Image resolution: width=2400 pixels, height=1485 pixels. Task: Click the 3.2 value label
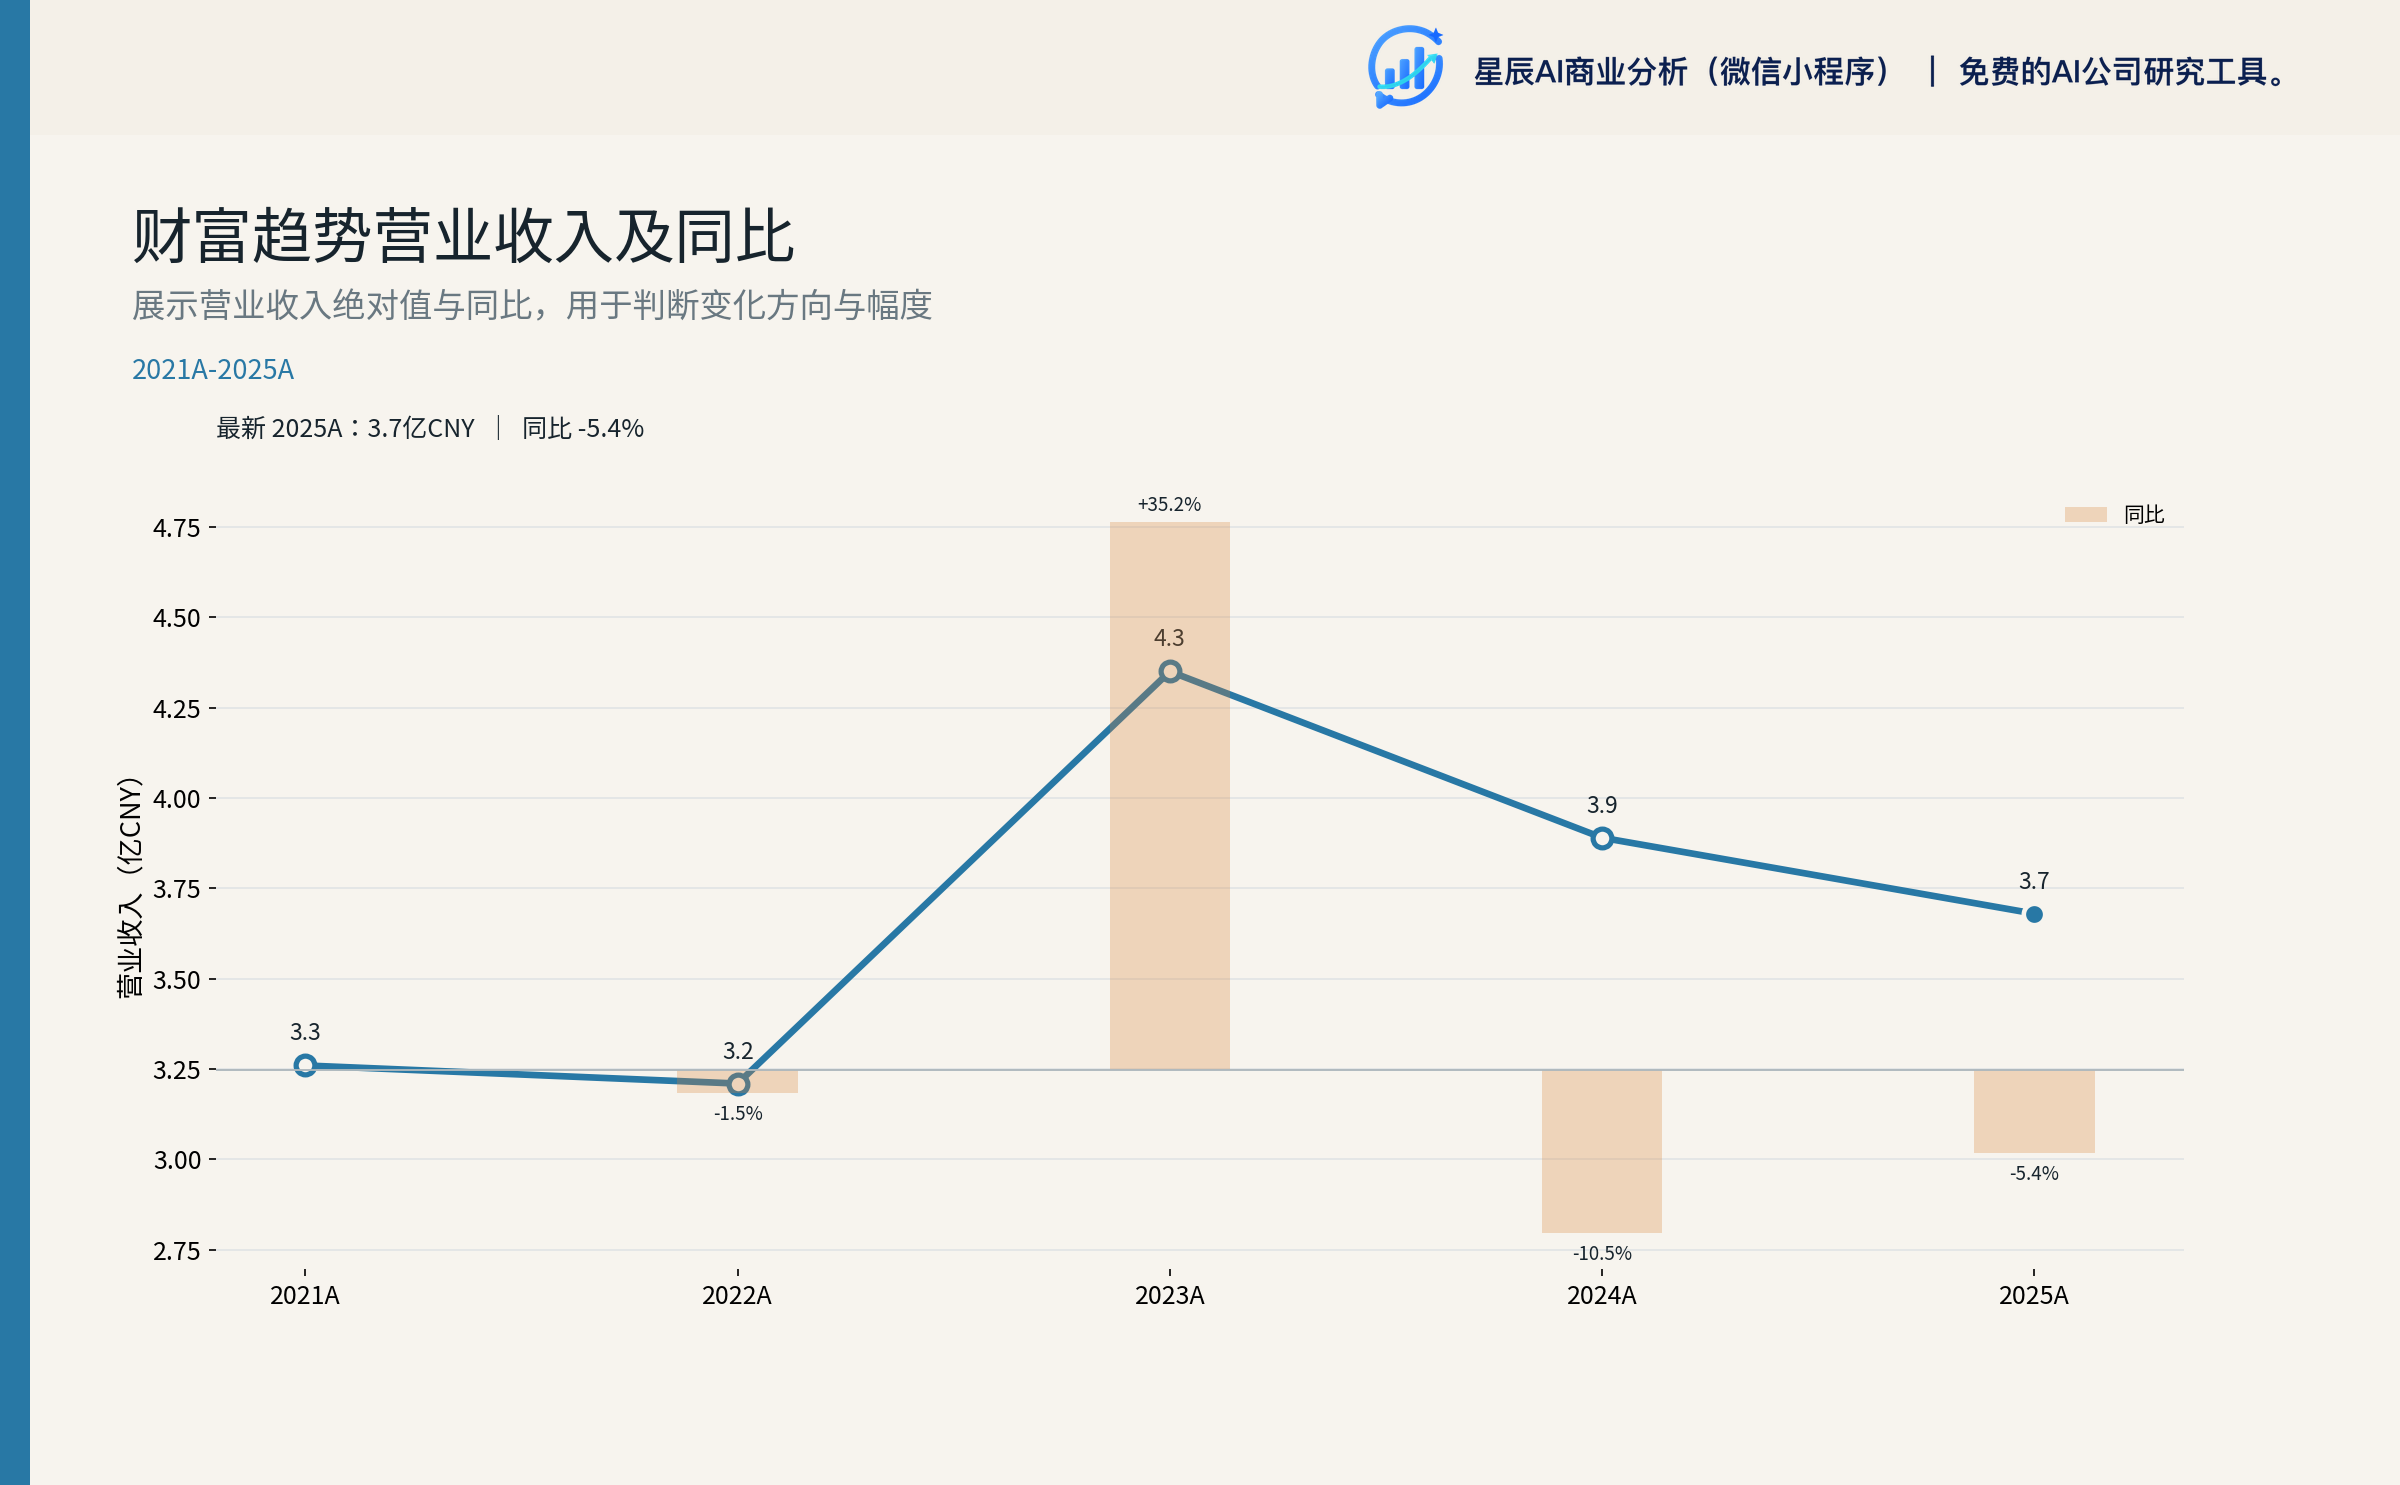738,1051
